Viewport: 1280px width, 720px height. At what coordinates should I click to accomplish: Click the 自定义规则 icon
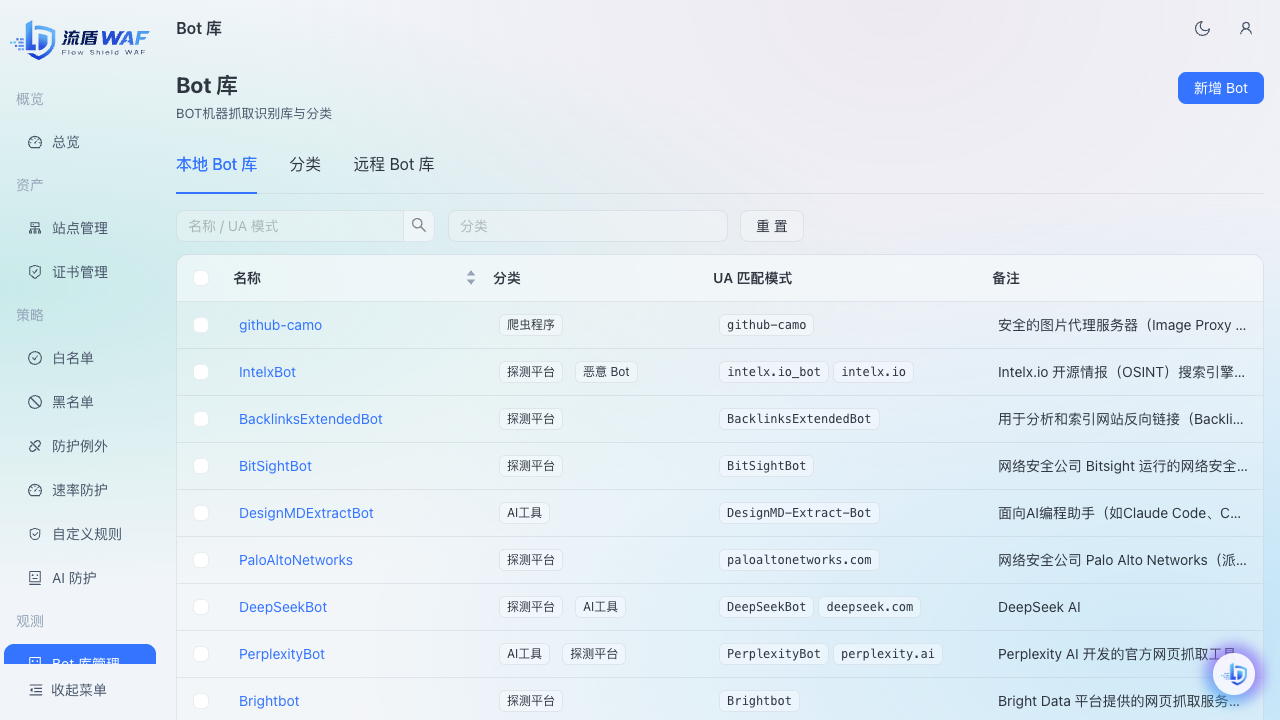[x=35, y=534]
